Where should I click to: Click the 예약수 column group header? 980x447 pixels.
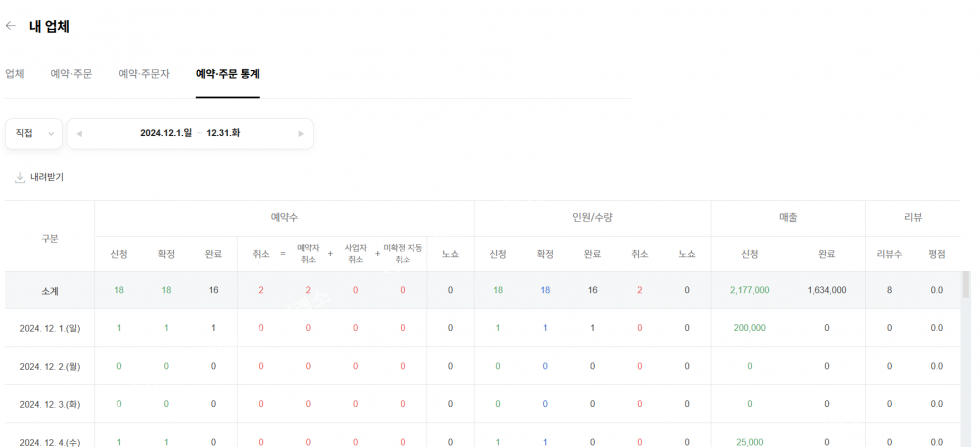pyautogui.click(x=284, y=217)
